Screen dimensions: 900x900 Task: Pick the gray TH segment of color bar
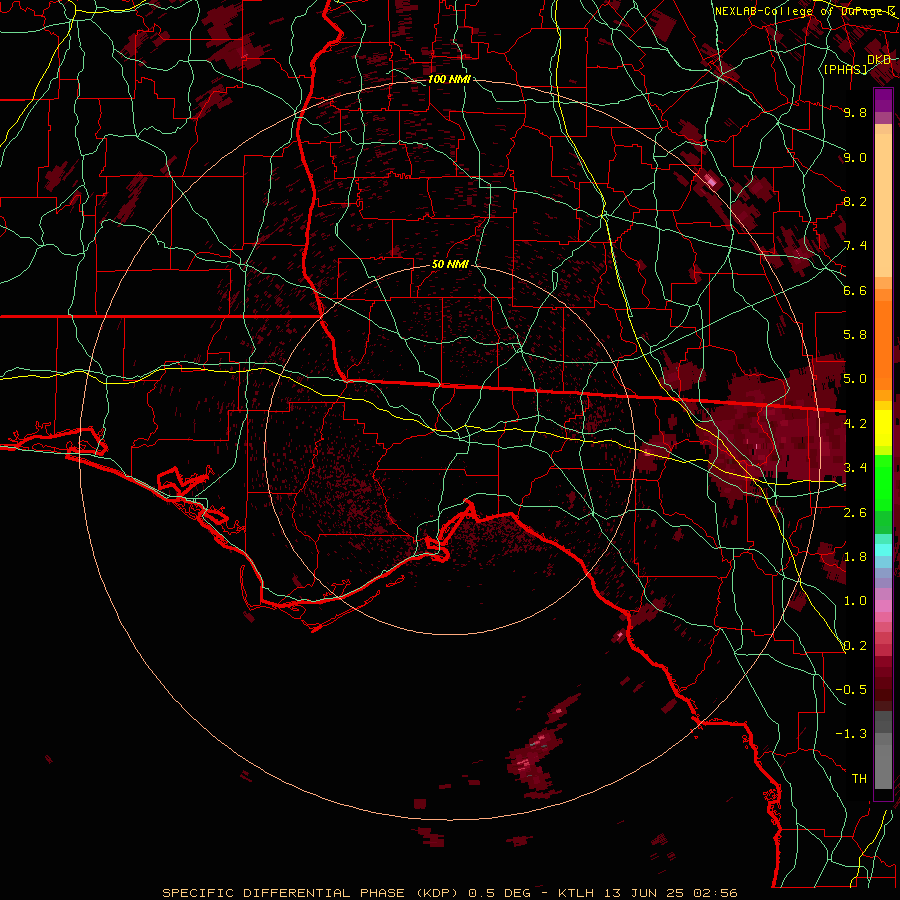[x=883, y=766]
